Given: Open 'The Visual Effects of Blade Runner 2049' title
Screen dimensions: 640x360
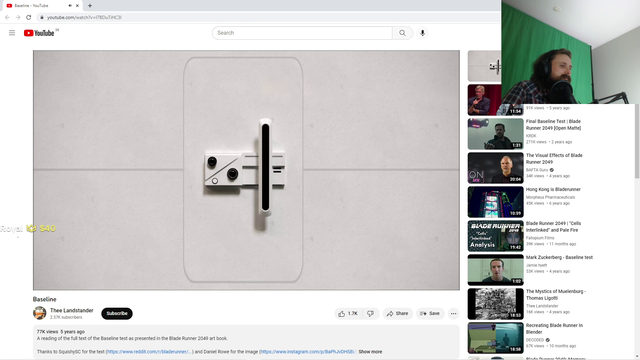Looking at the screenshot, I should [554, 158].
